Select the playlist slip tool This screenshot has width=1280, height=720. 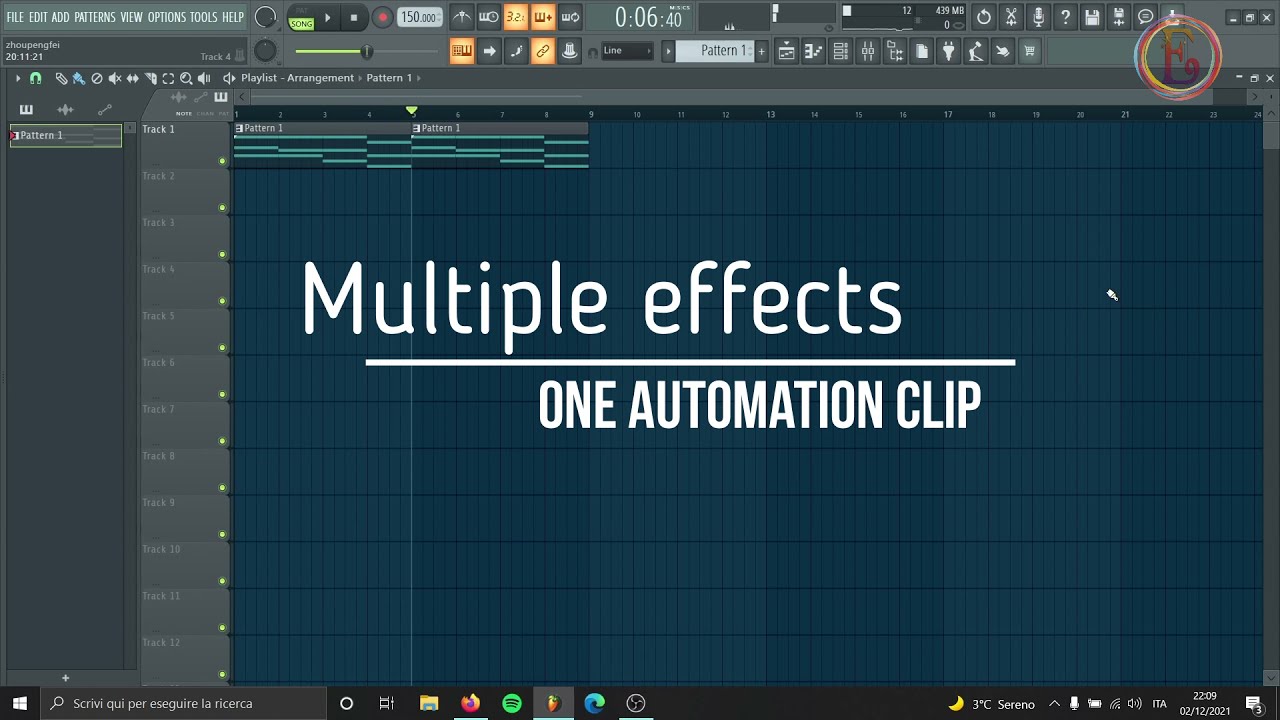132,78
